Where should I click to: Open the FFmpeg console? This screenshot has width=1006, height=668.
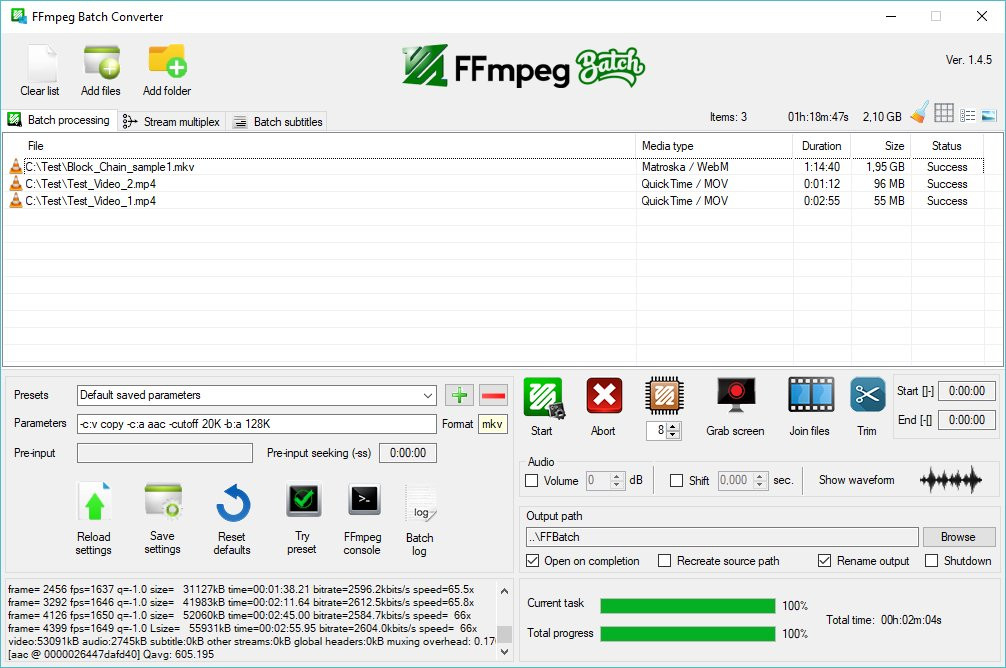[364, 500]
